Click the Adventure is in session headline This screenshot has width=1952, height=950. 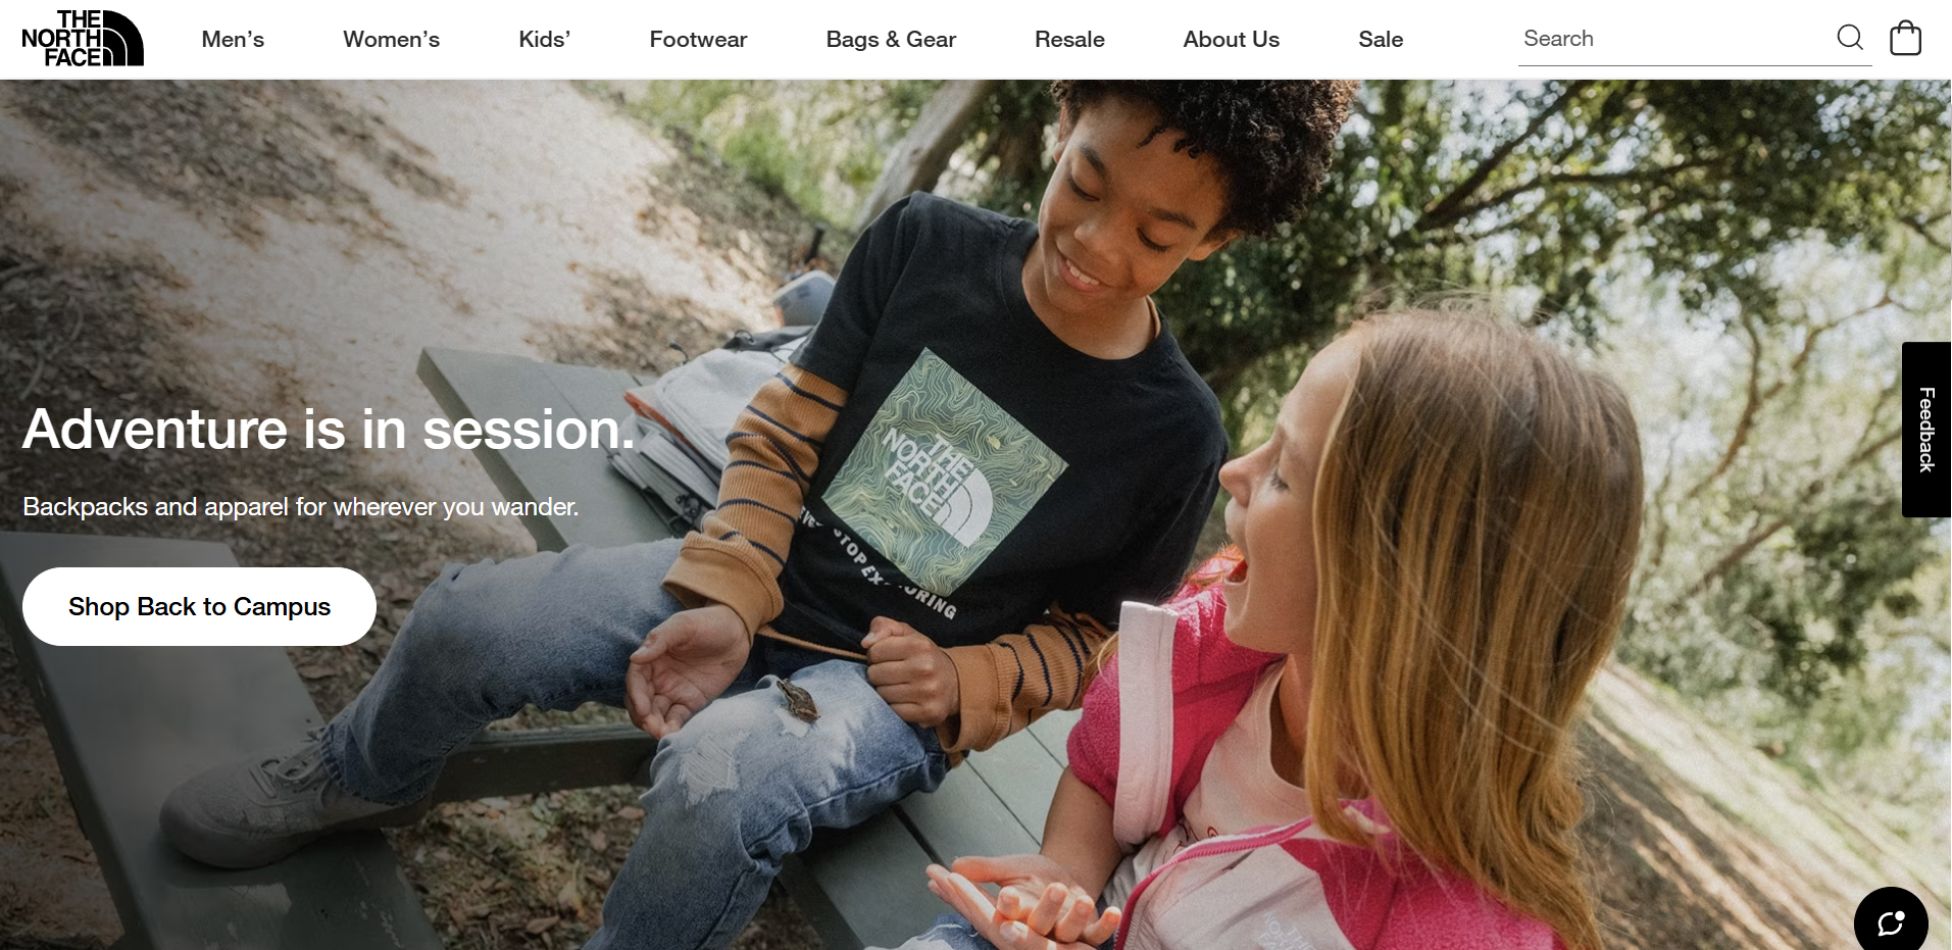tap(328, 429)
